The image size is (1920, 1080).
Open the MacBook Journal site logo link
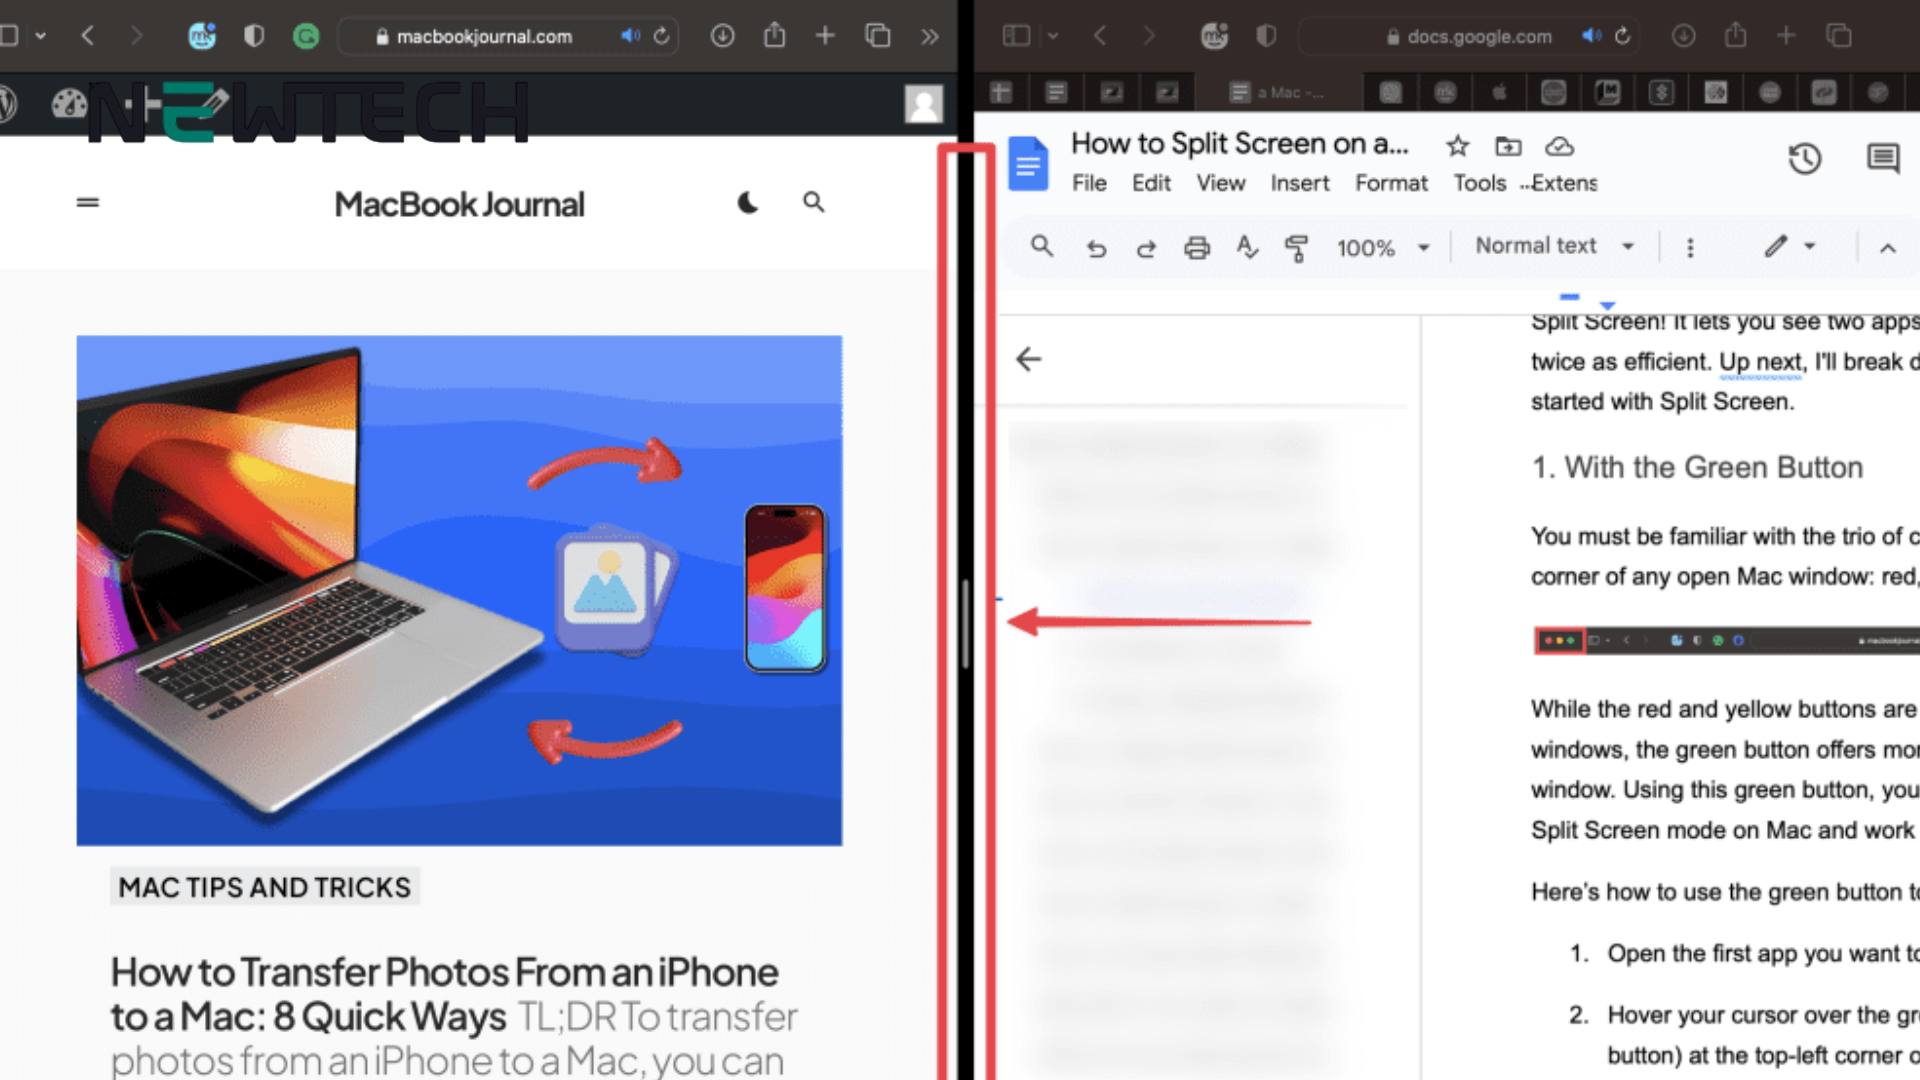459,204
